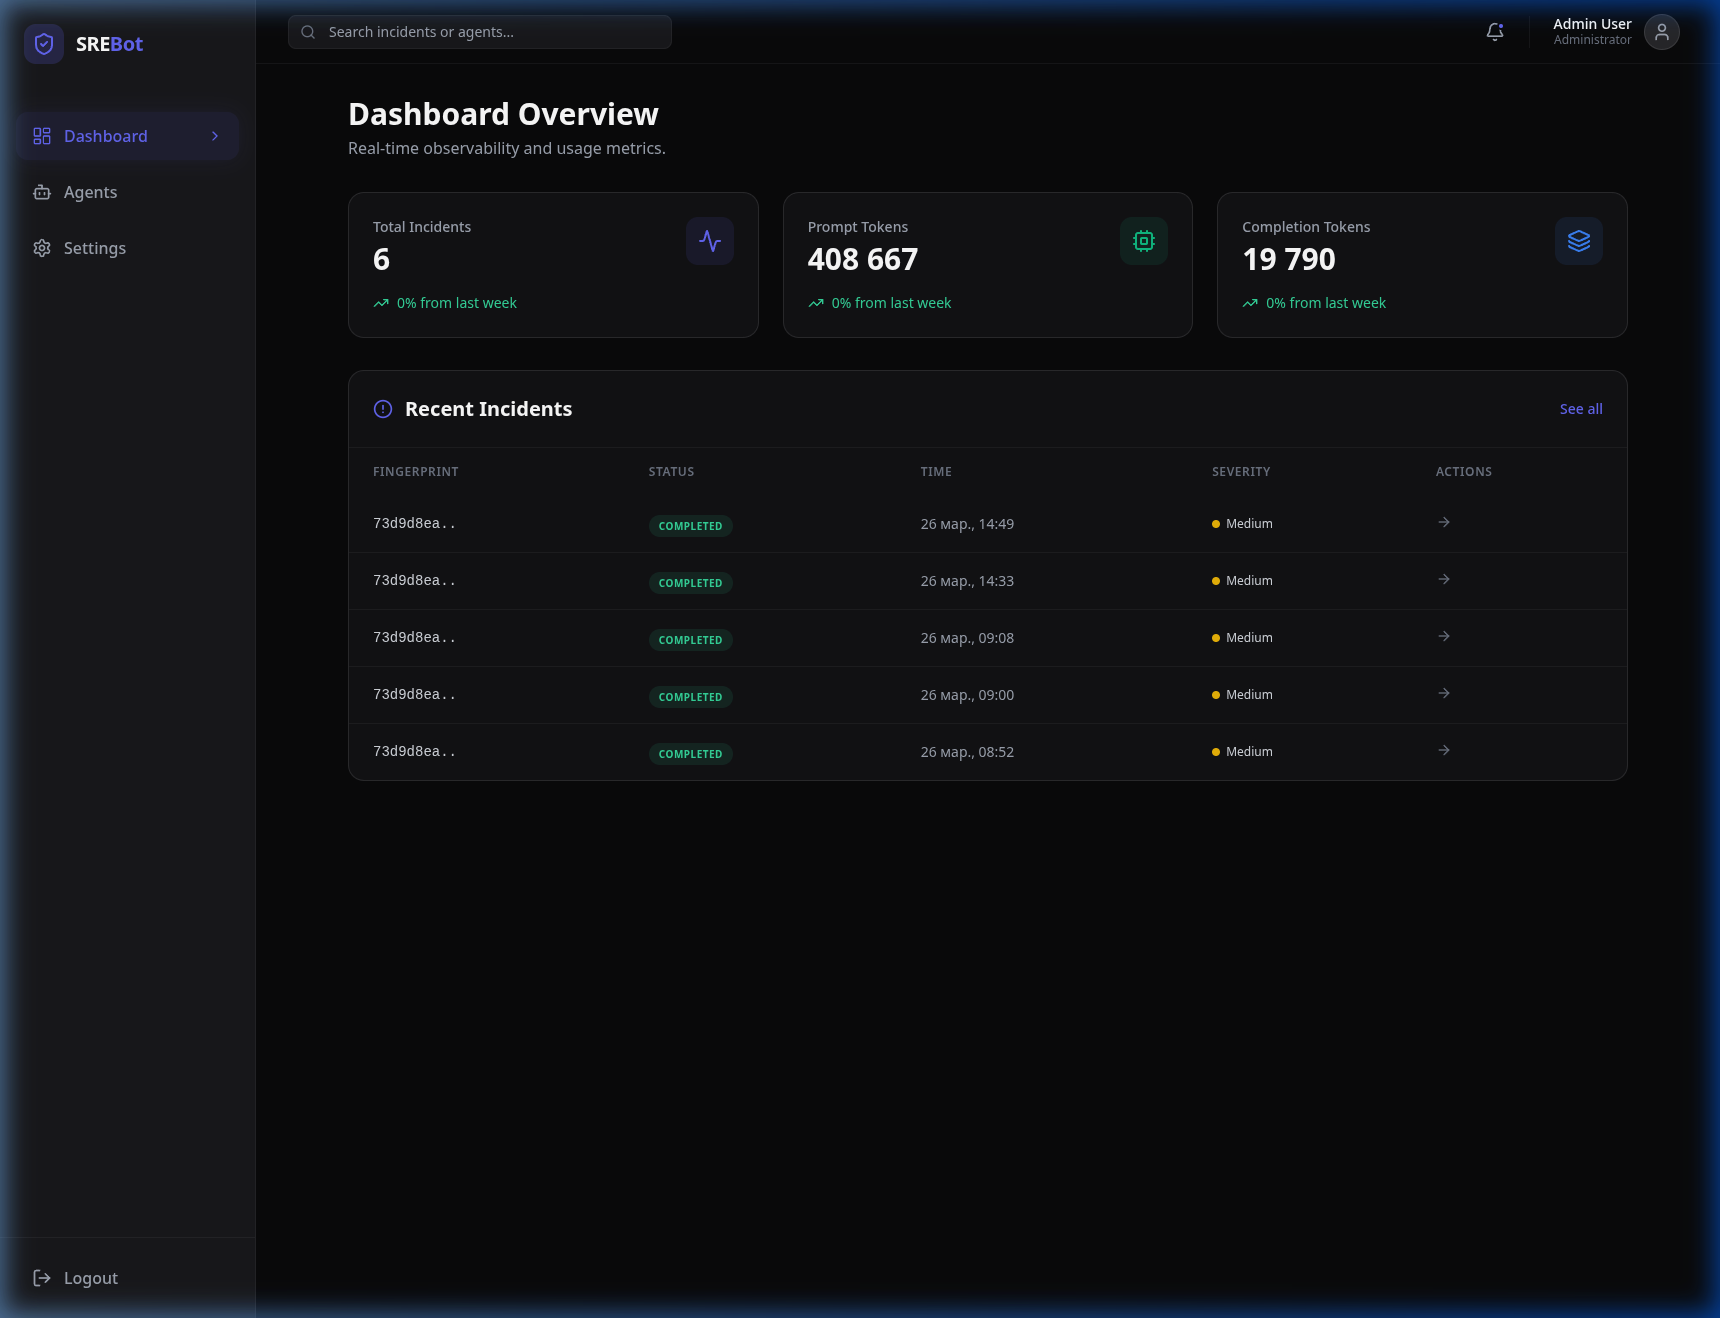Click the Completion Tokens layers icon
This screenshot has width=1720, height=1318.
point(1579,241)
